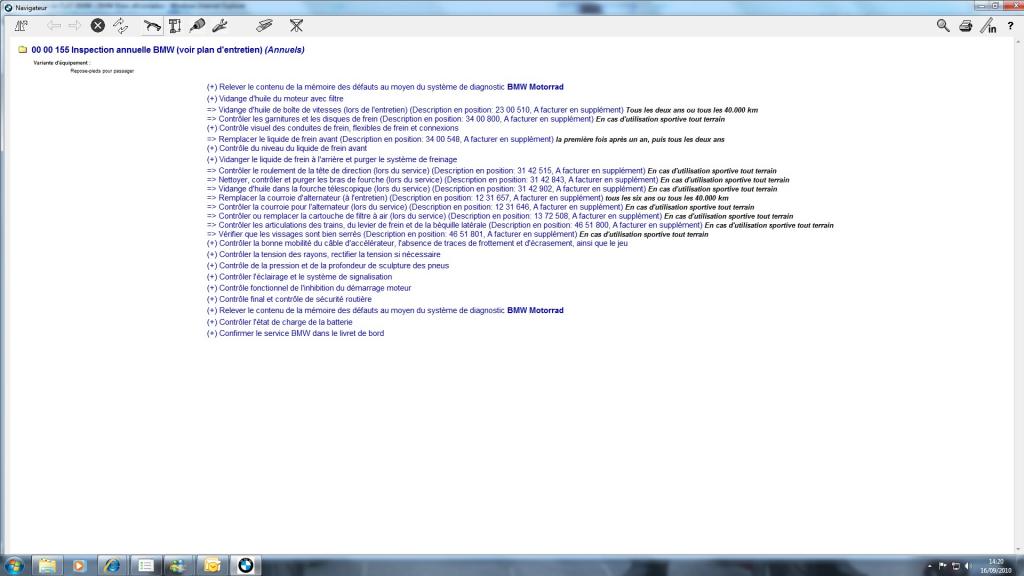The image size is (1024, 576).
Task: Open the wrench special tools icon
Action: [x=219, y=25]
